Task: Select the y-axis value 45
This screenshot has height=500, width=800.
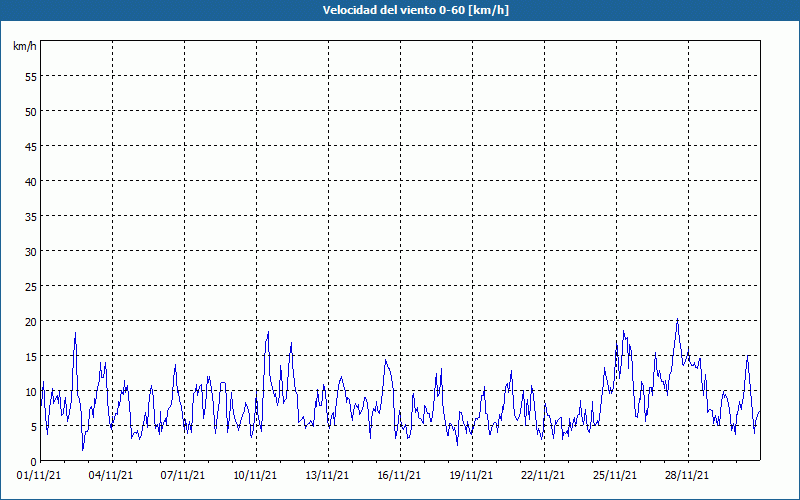Action: pos(31,146)
